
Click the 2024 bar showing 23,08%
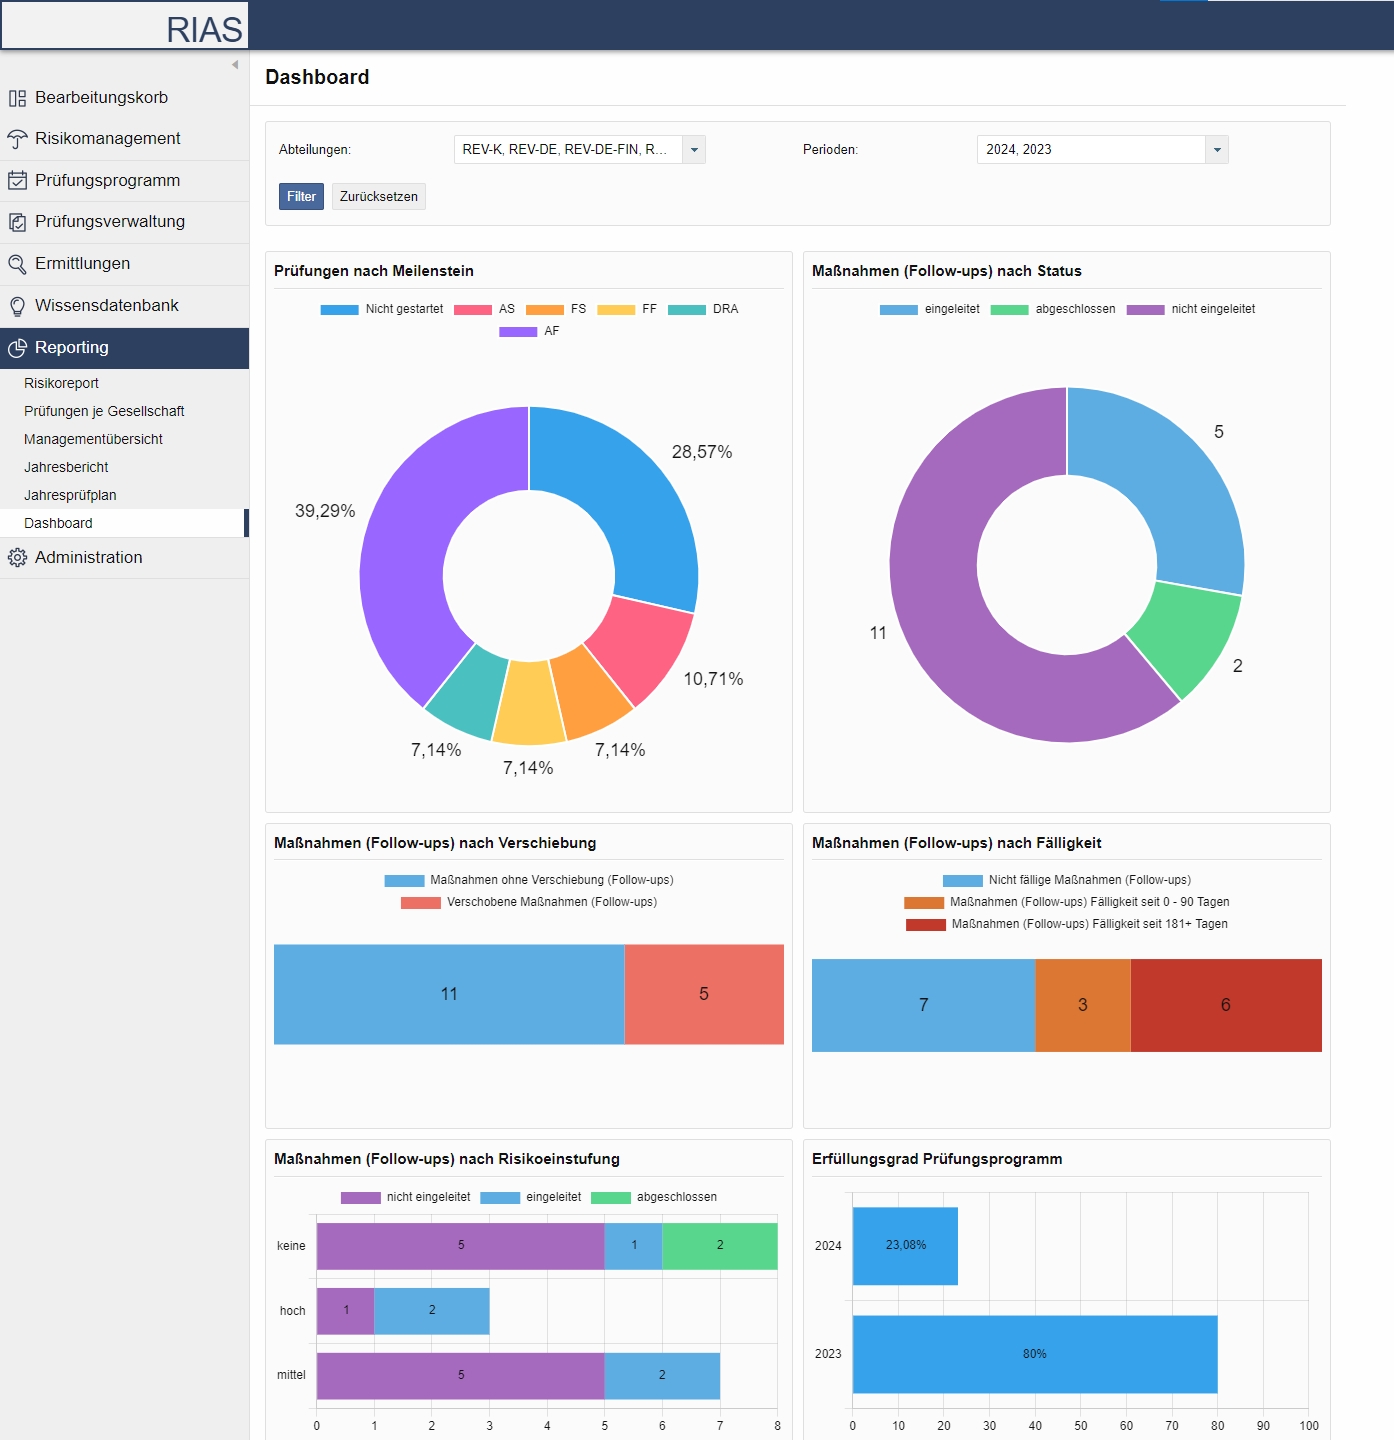click(x=905, y=1246)
